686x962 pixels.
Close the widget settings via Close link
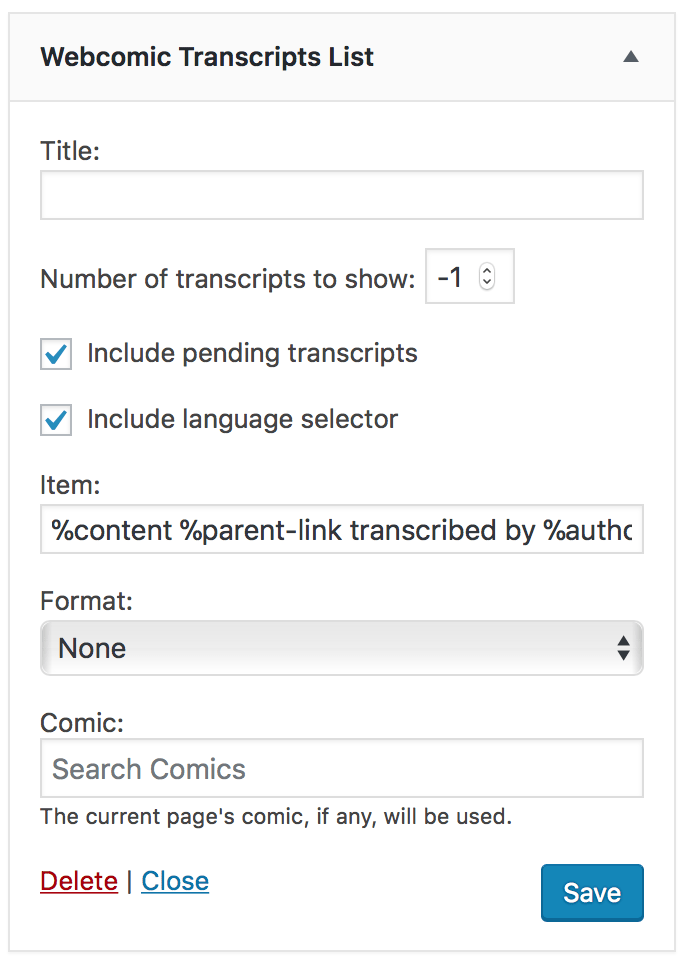[175, 881]
